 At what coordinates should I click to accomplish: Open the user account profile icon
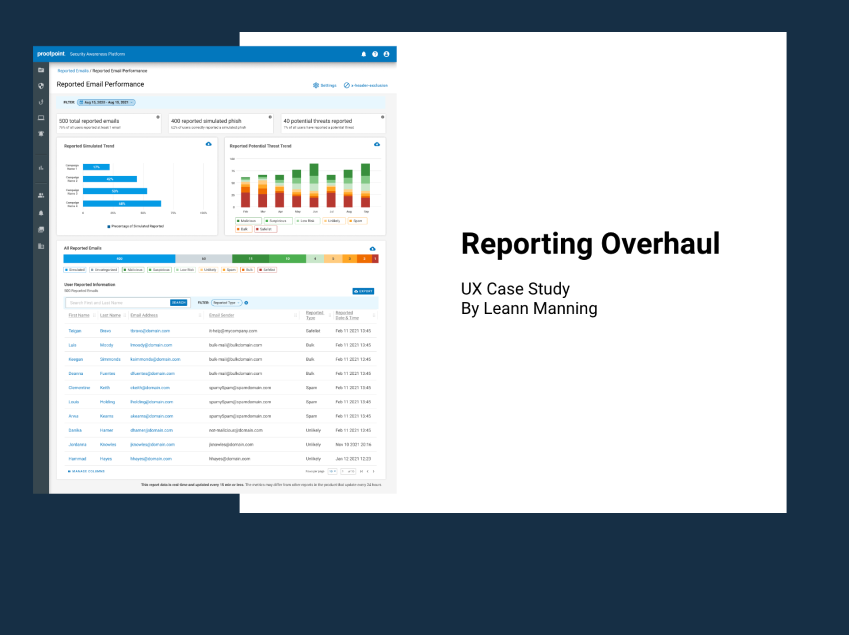pos(387,54)
